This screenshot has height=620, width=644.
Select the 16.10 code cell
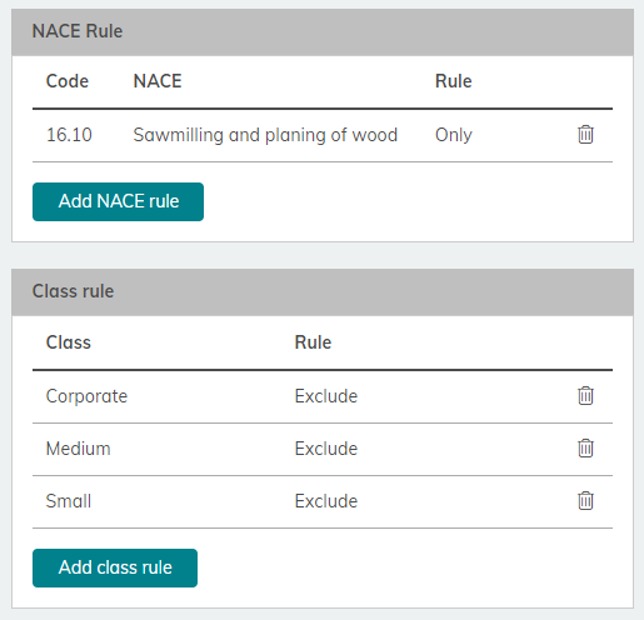pyautogui.click(x=69, y=134)
